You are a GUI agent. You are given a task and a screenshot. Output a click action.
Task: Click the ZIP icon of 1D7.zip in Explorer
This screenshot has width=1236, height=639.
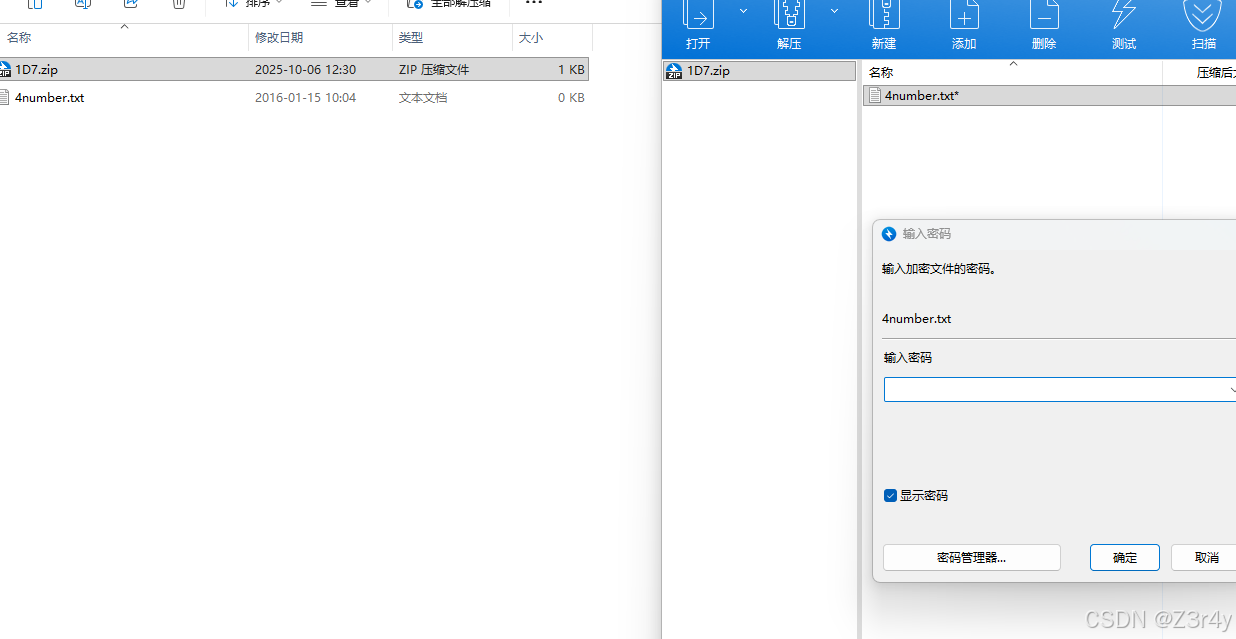[x=5, y=69]
